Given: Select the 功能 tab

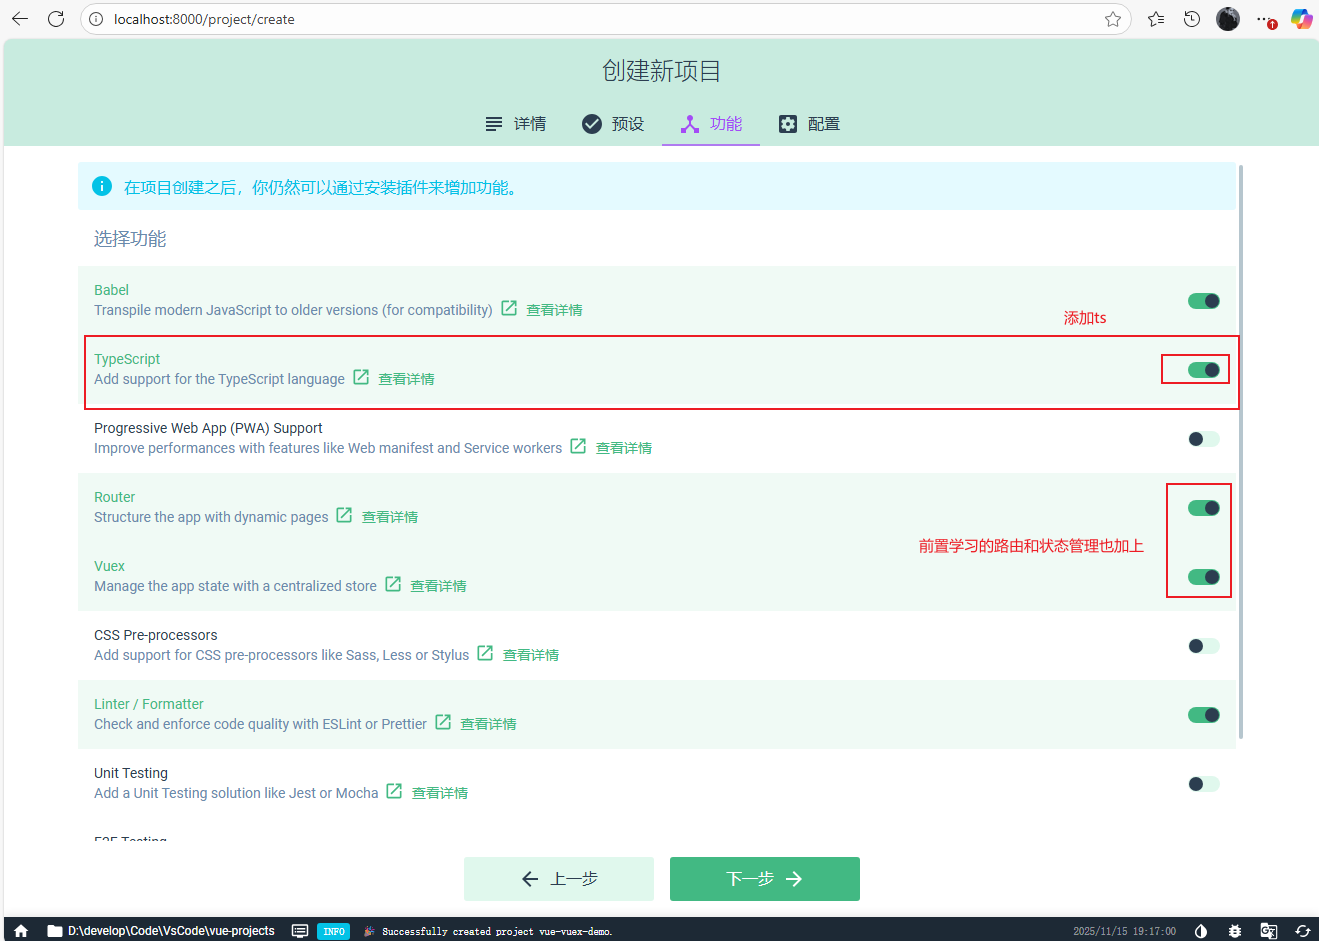Looking at the screenshot, I should [711, 124].
